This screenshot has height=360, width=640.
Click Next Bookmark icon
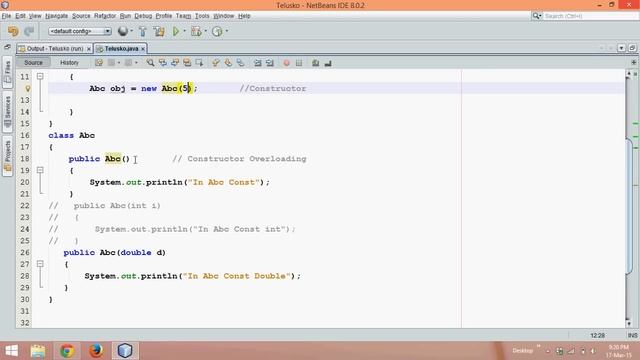tap(228, 63)
